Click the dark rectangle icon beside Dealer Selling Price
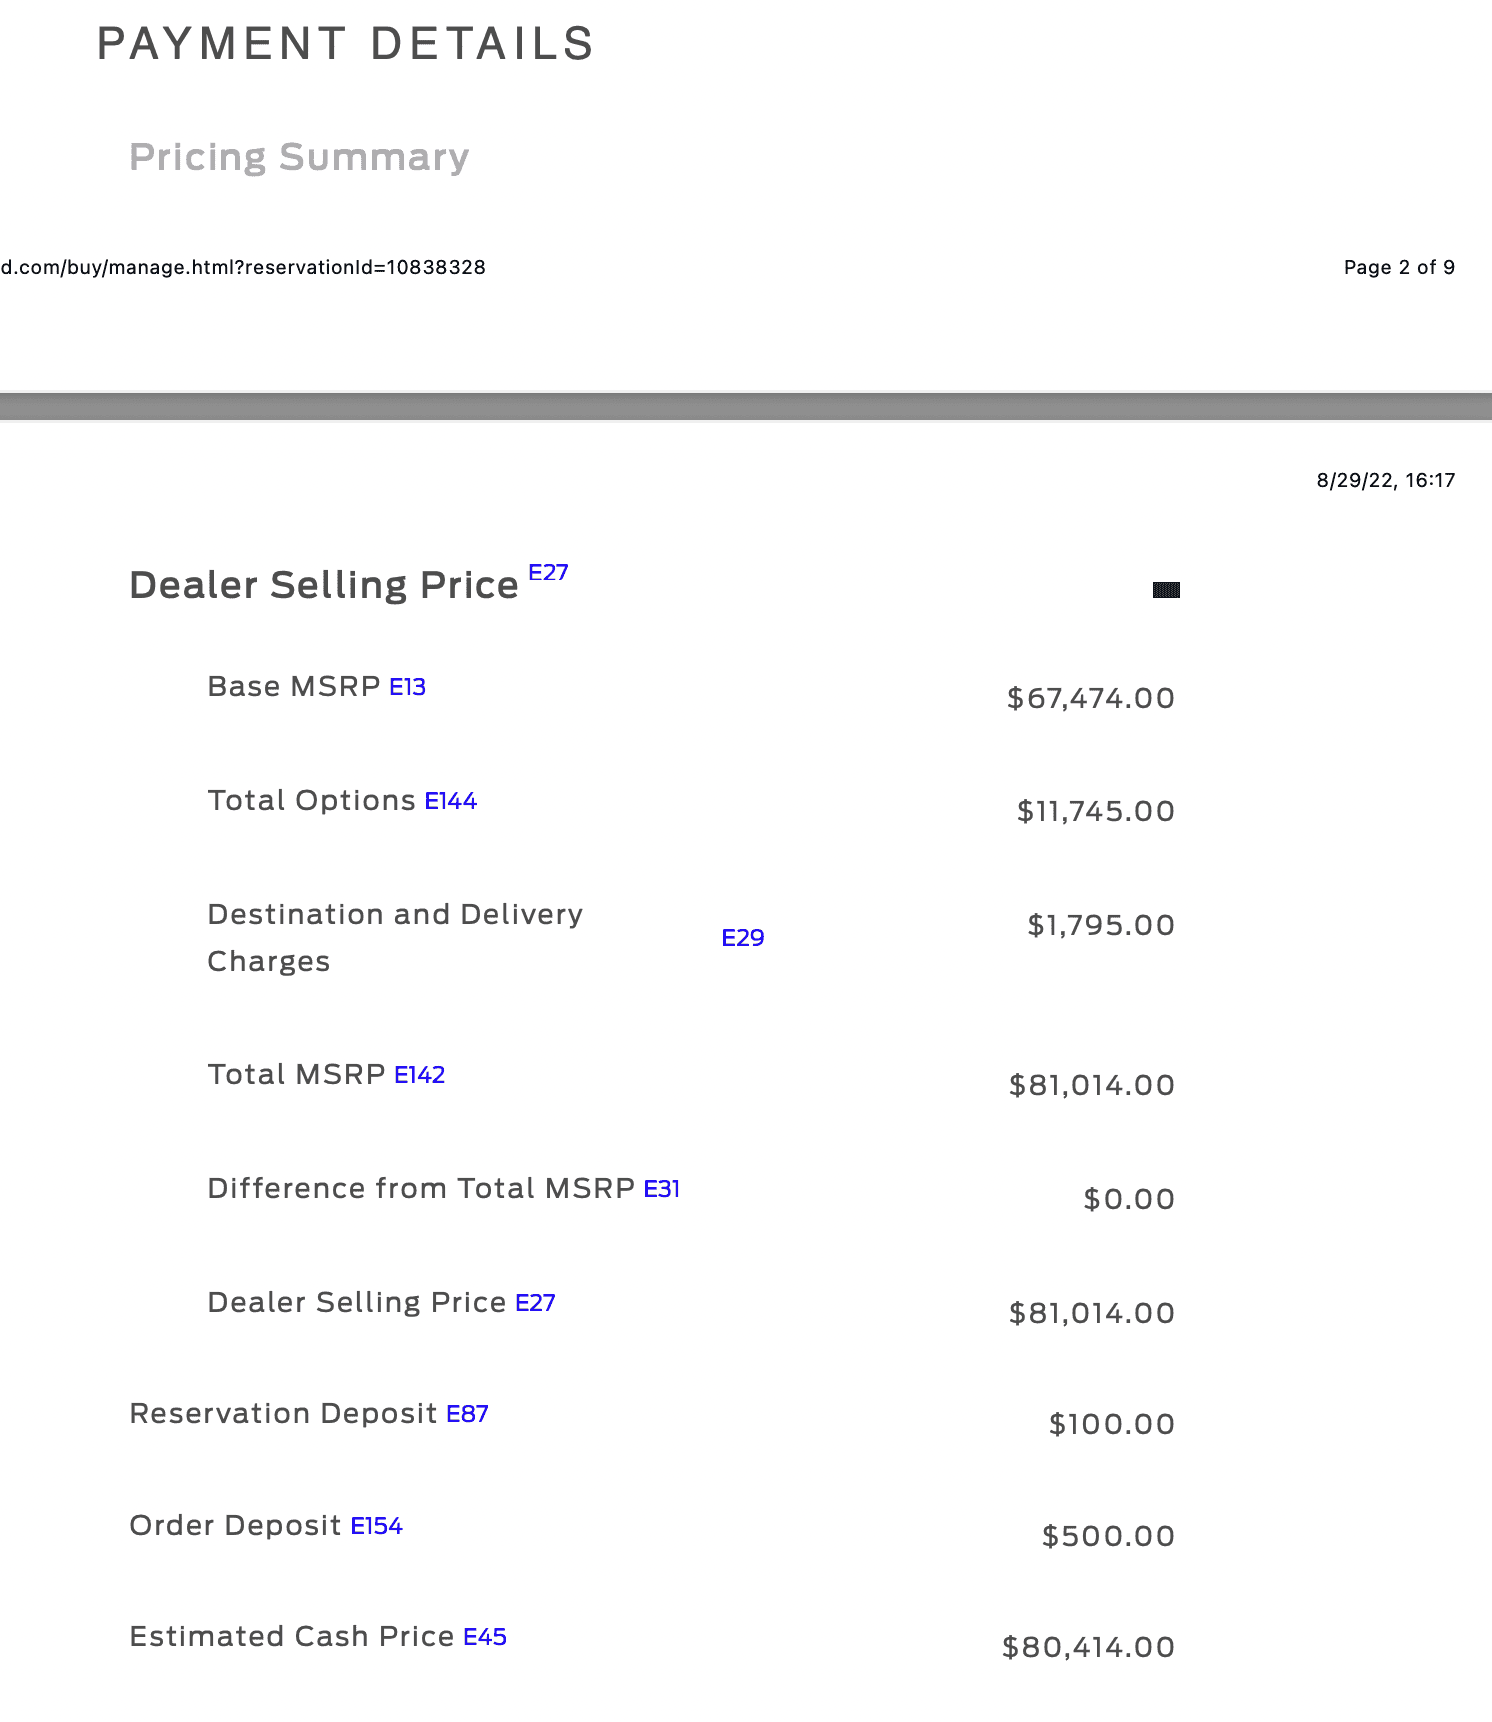The width and height of the screenshot is (1492, 1722). [x=1166, y=590]
